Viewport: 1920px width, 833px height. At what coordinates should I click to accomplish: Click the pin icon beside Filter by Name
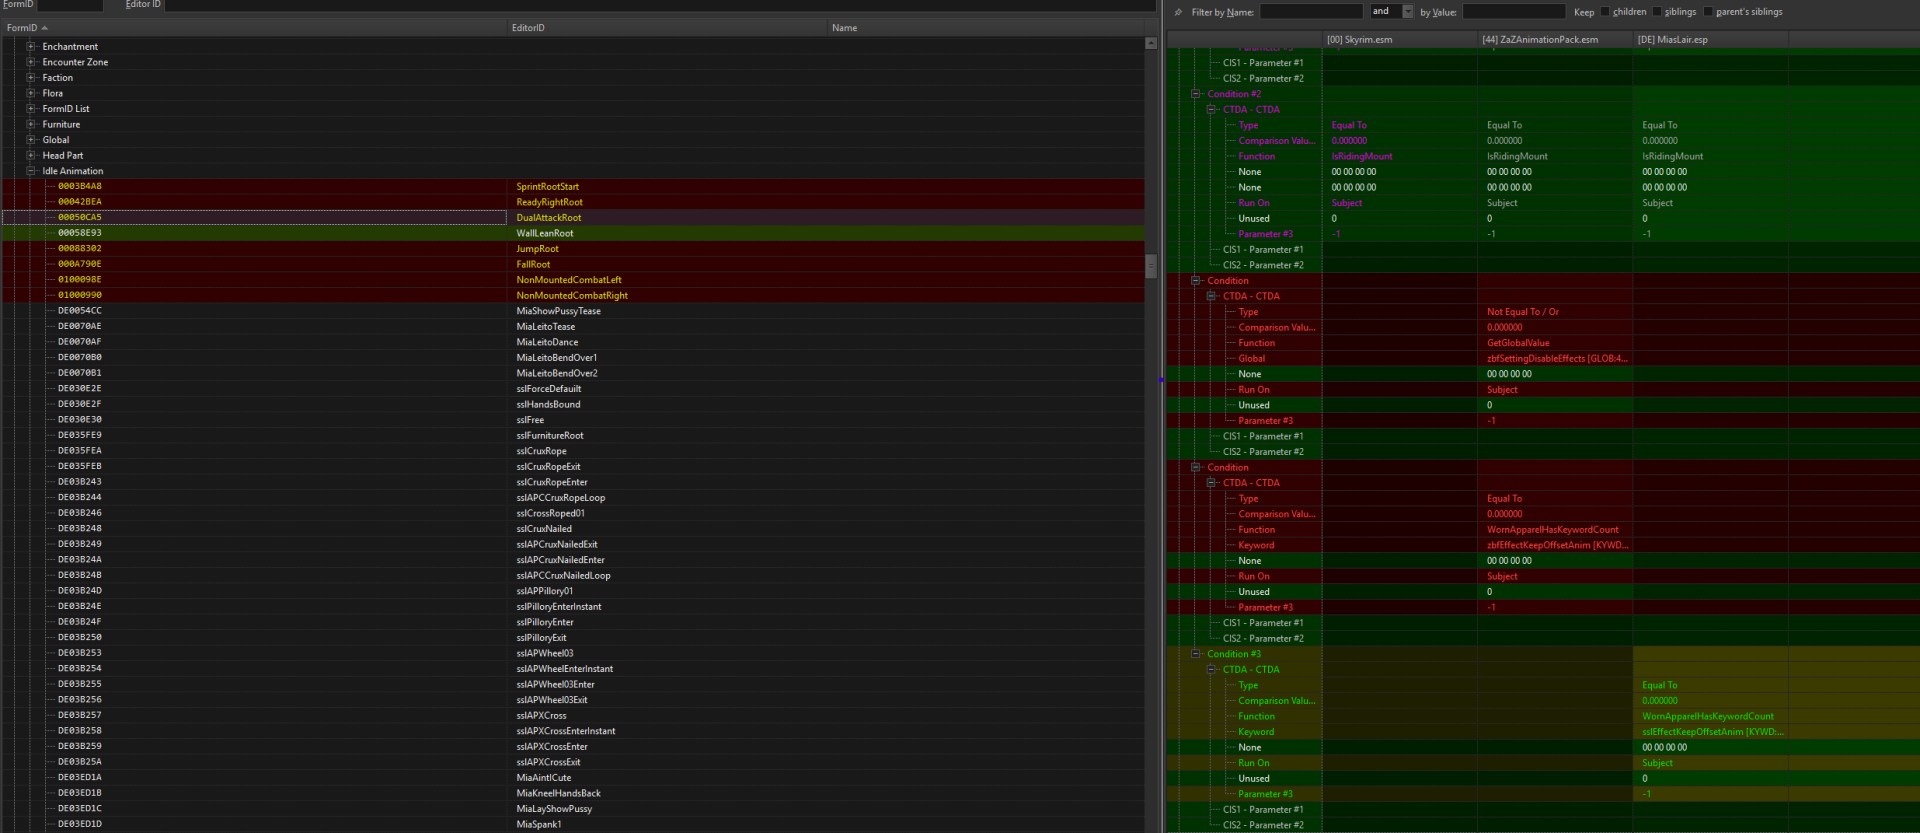point(1178,12)
